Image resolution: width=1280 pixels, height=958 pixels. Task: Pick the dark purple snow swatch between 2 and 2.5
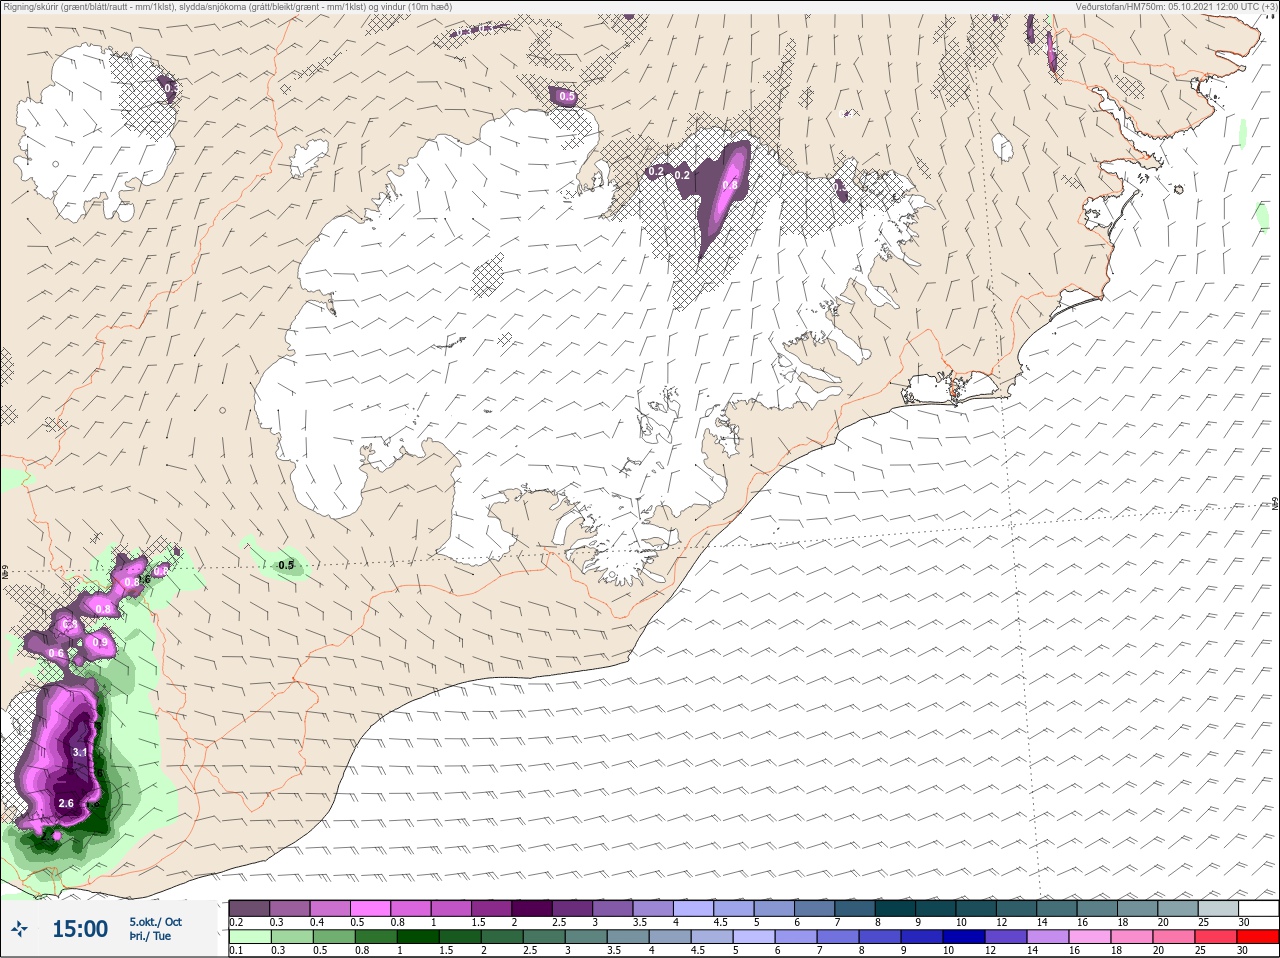pos(532,908)
